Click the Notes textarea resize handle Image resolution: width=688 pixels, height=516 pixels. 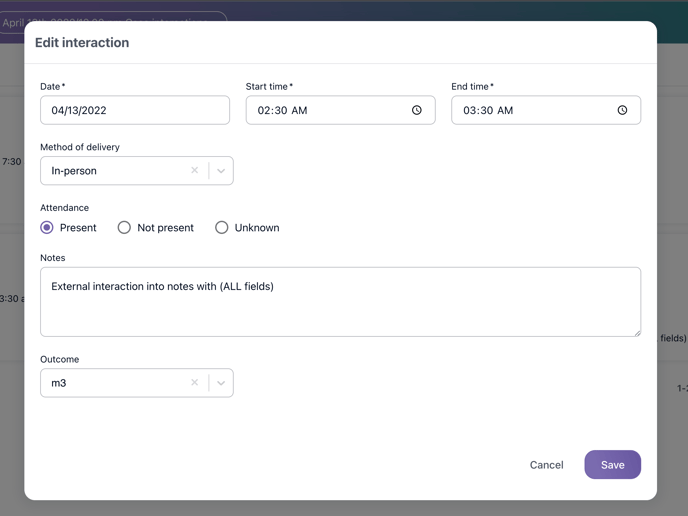click(636, 332)
